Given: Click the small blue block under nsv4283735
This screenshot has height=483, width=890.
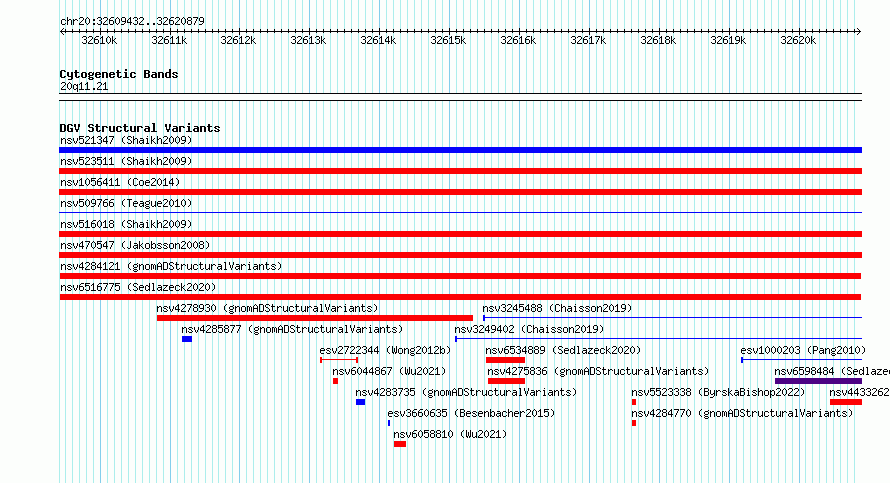Looking at the screenshot, I should click(x=360, y=402).
